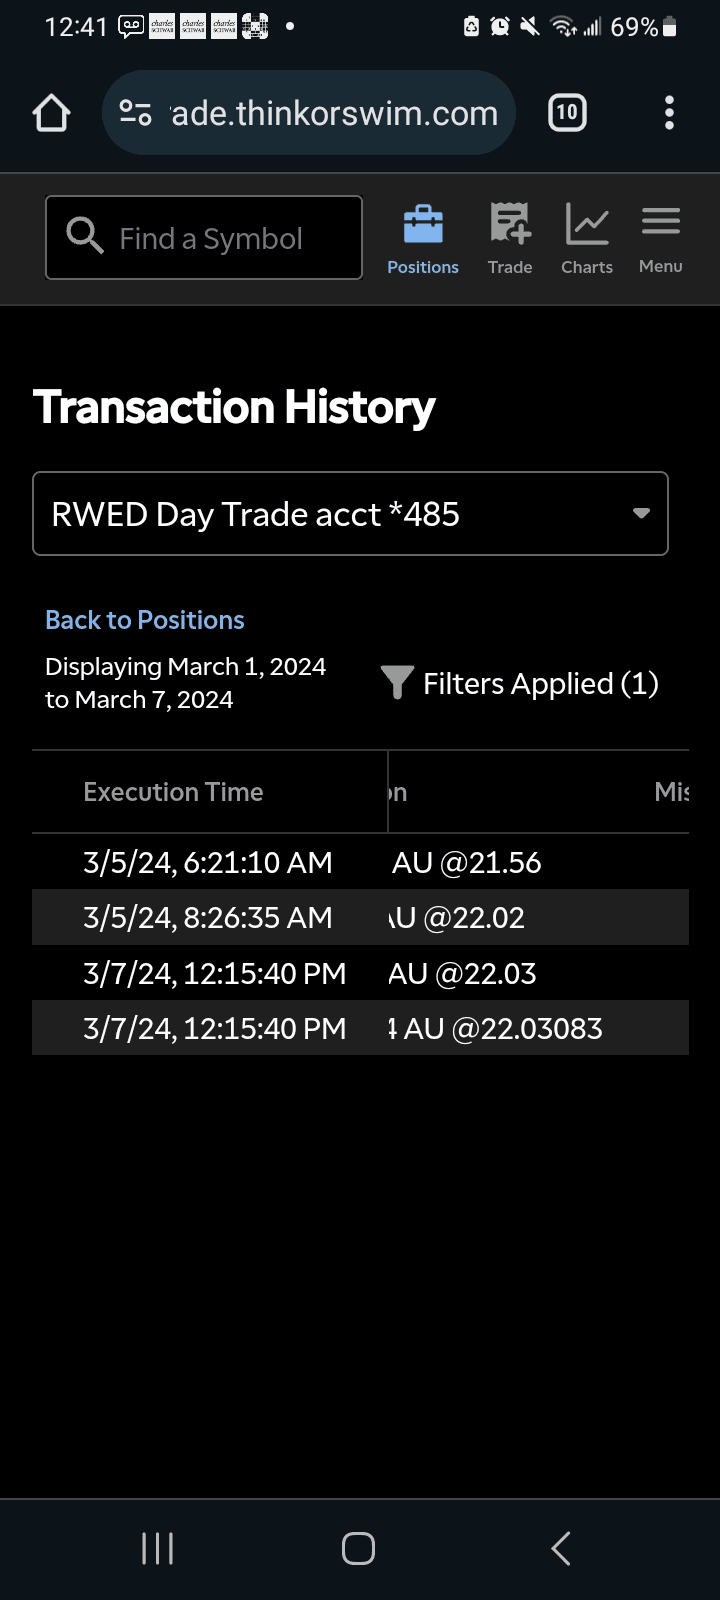
Task: Click the funnel filter icon
Action: 397,683
